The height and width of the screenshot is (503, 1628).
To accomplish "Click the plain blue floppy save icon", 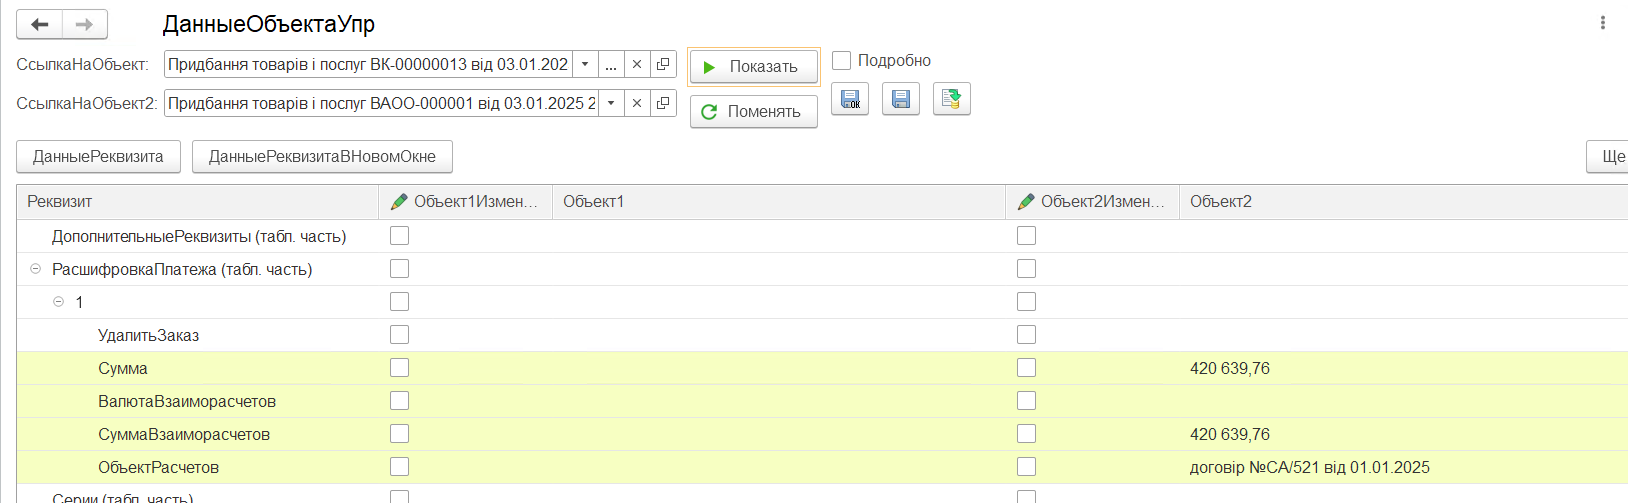I will (x=901, y=99).
